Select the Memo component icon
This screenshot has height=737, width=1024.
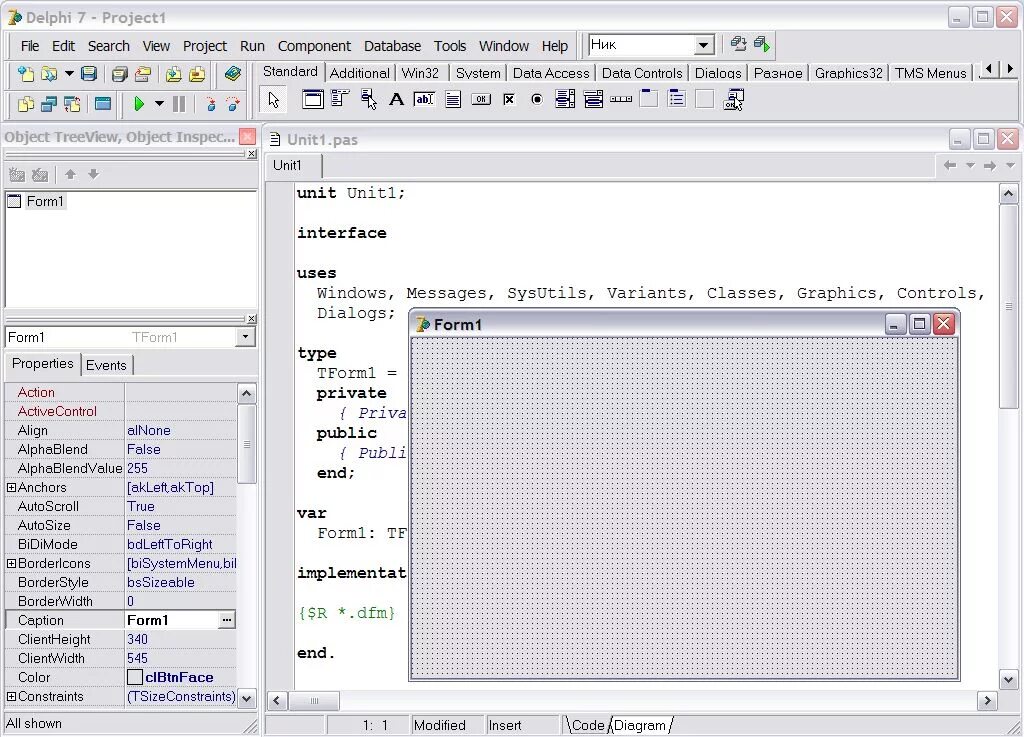pyautogui.click(x=453, y=99)
